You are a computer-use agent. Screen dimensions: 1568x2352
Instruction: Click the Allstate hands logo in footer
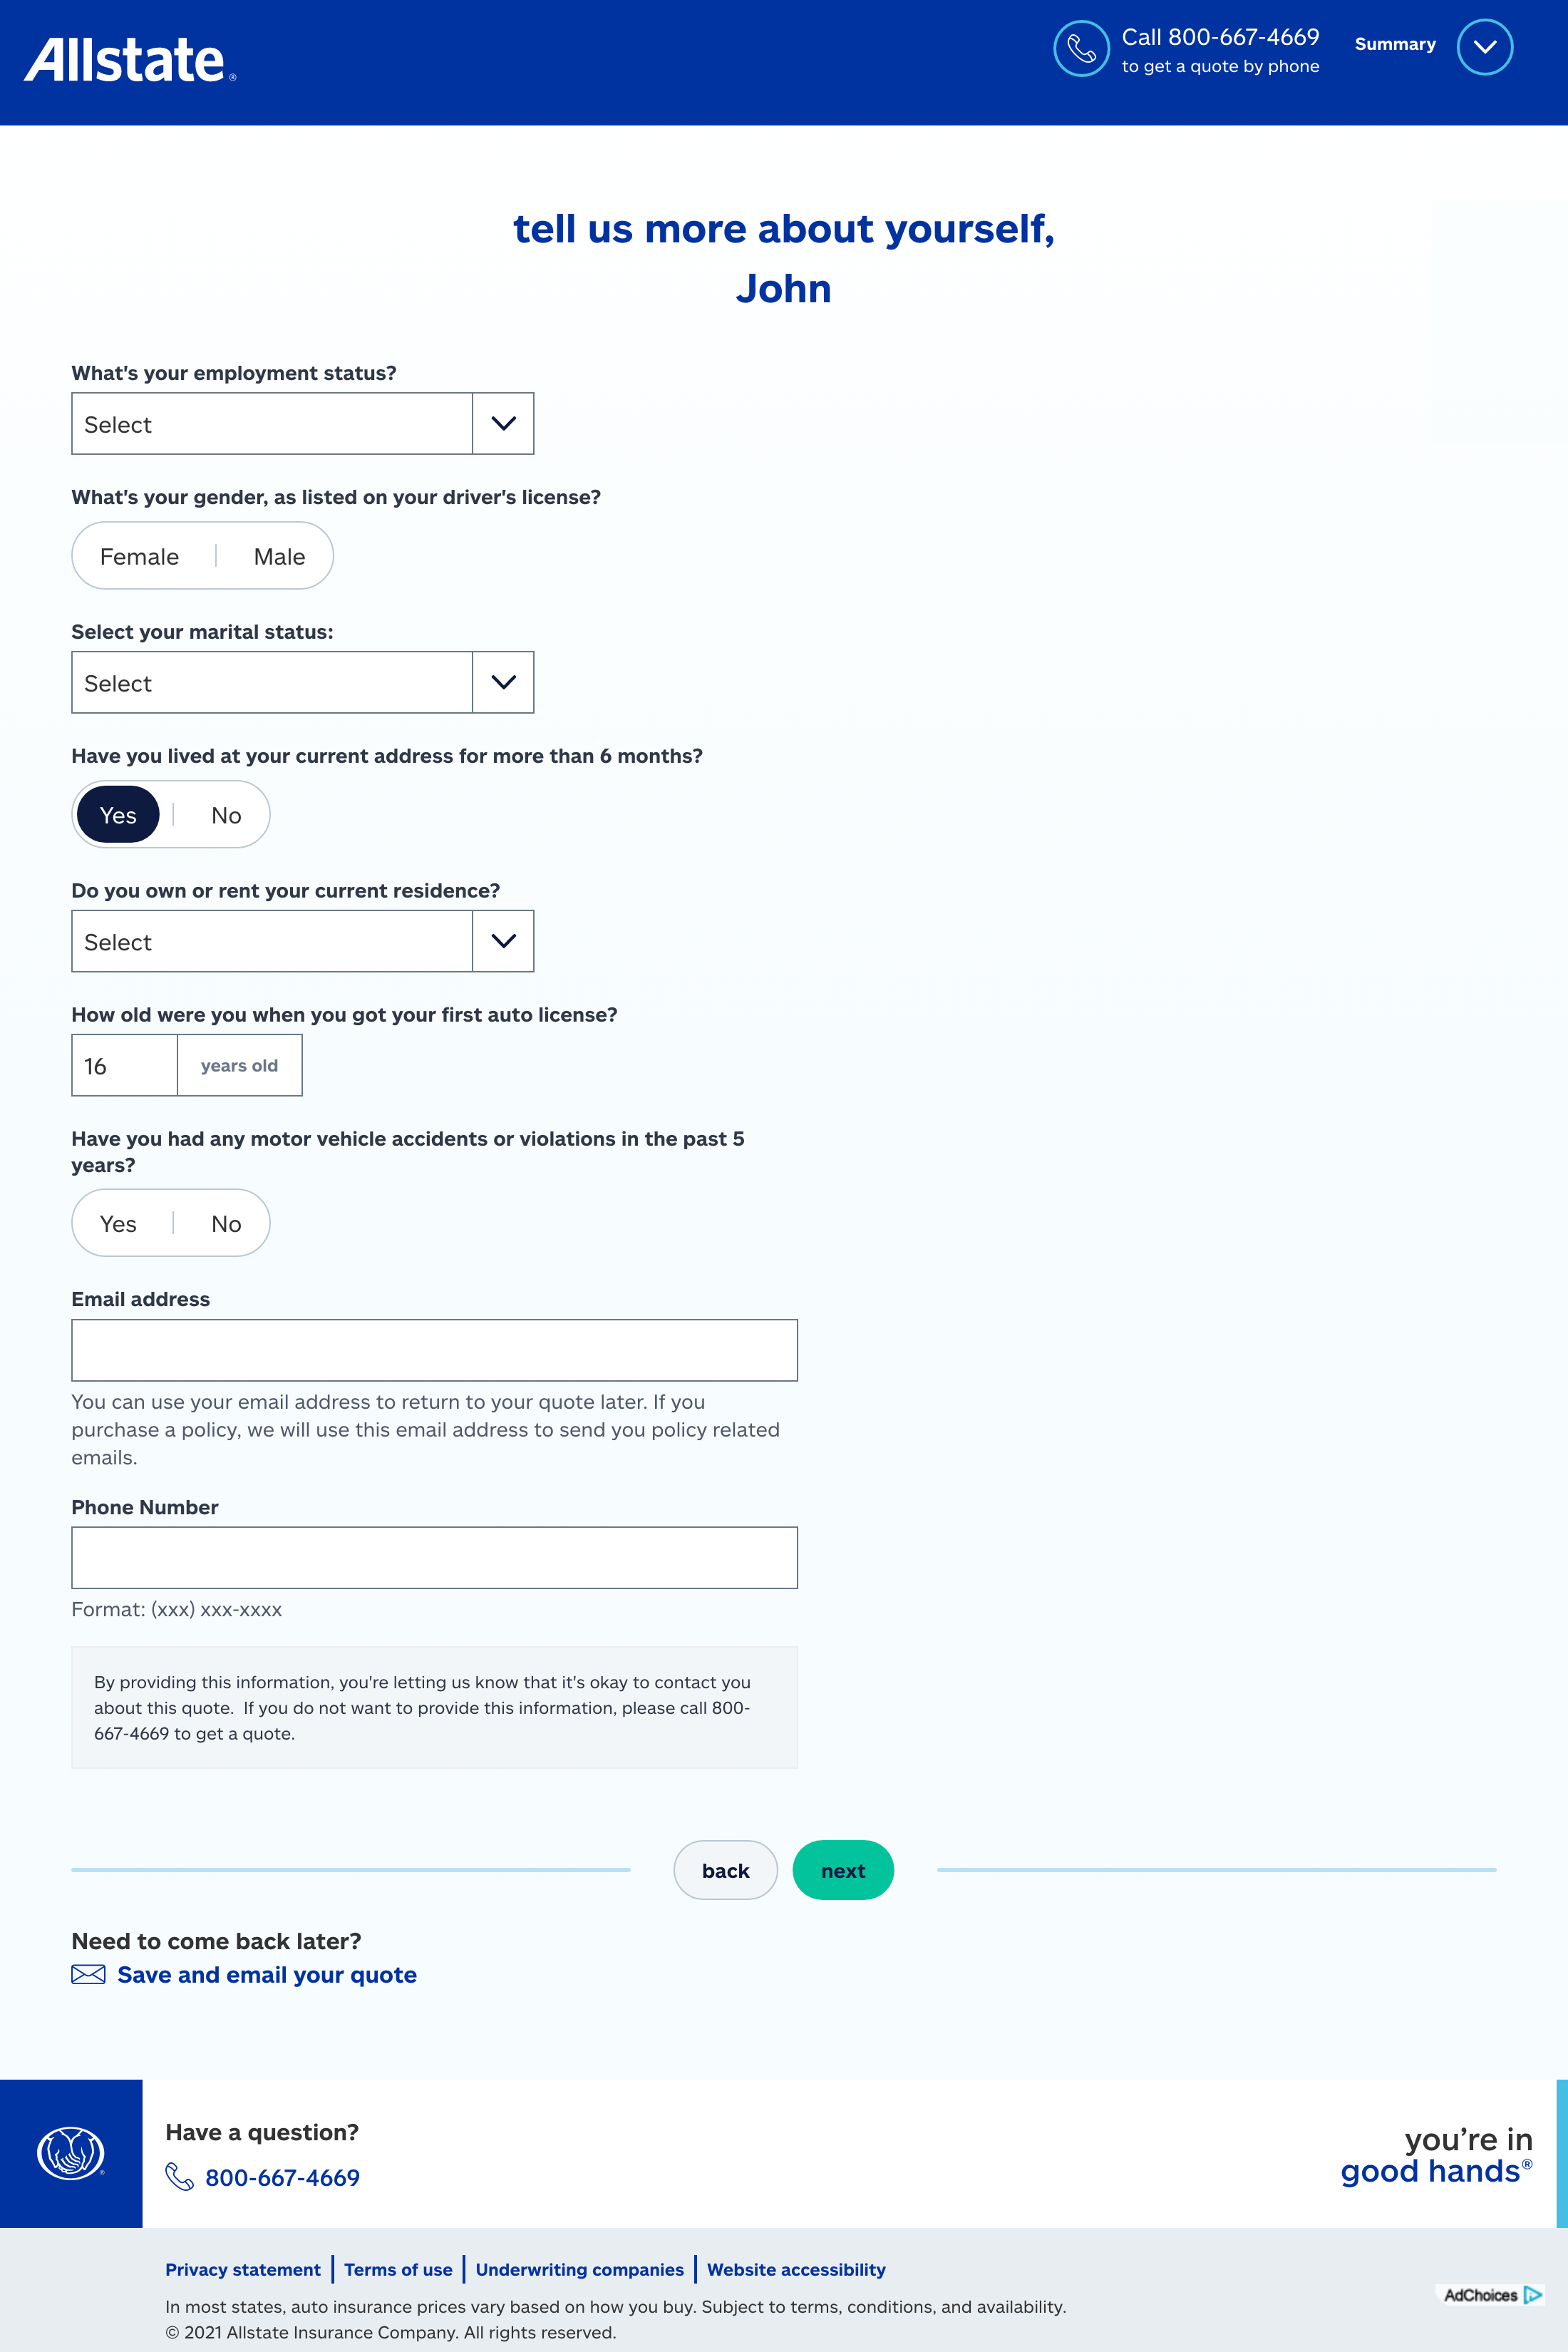click(x=70, y=2153)
